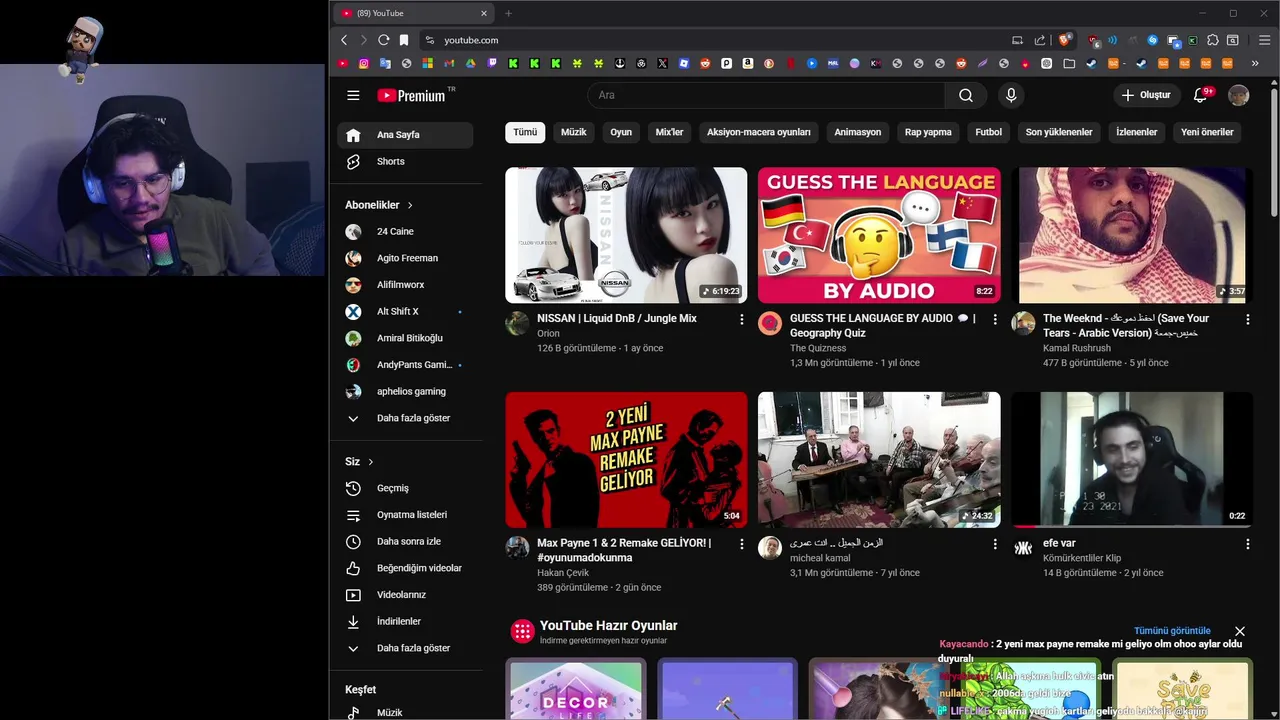Open options for Max Payne Remake video
1280x720 pixels.
[x=742, y=544]
